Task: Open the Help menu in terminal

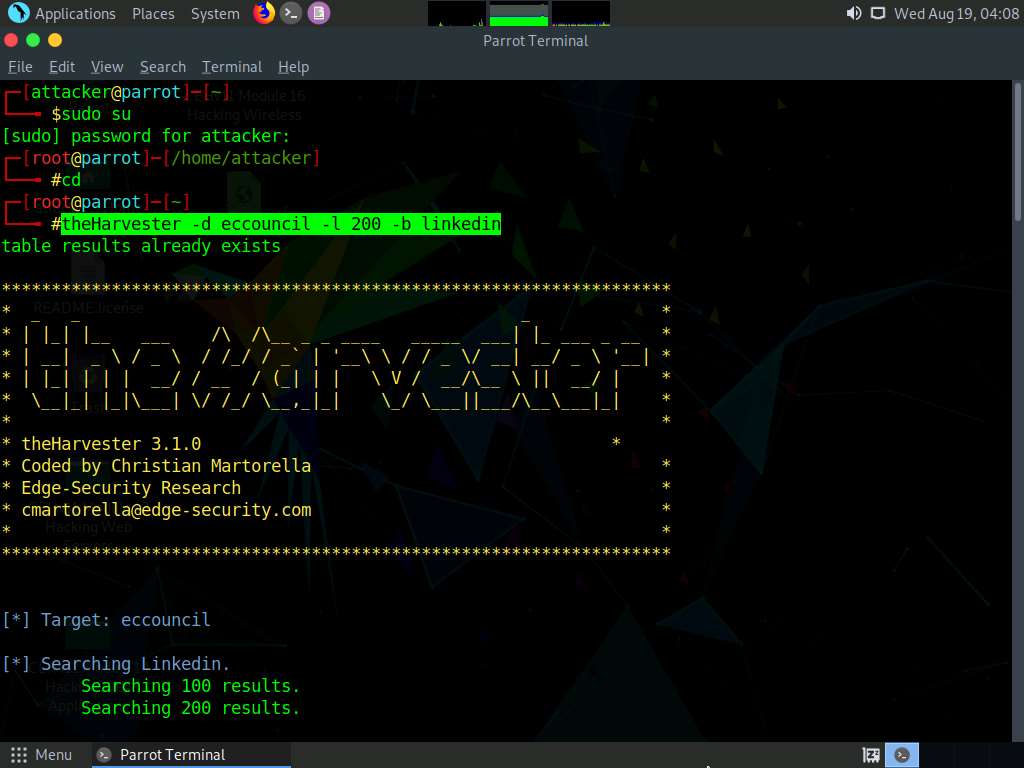Action: click(x=293, y=67)
